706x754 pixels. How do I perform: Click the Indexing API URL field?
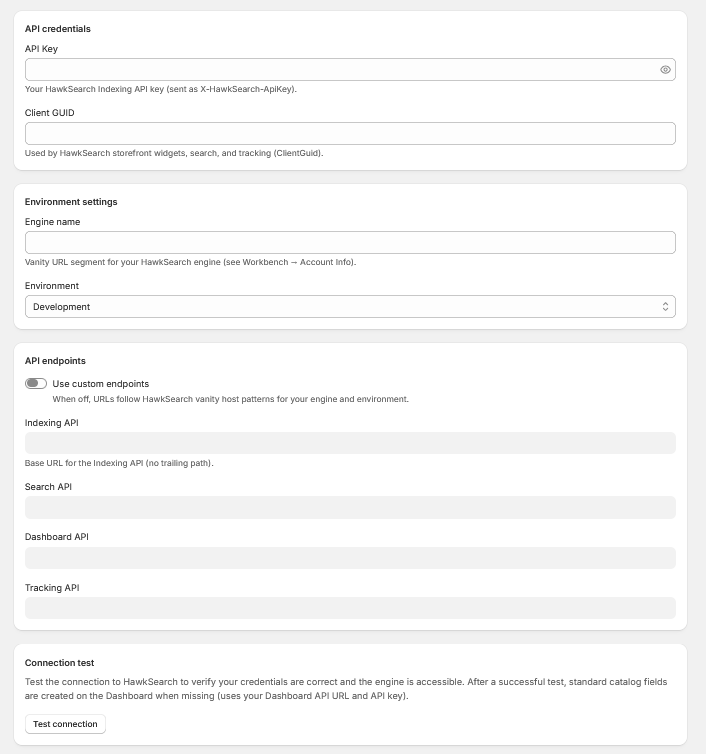pos(350,443)
